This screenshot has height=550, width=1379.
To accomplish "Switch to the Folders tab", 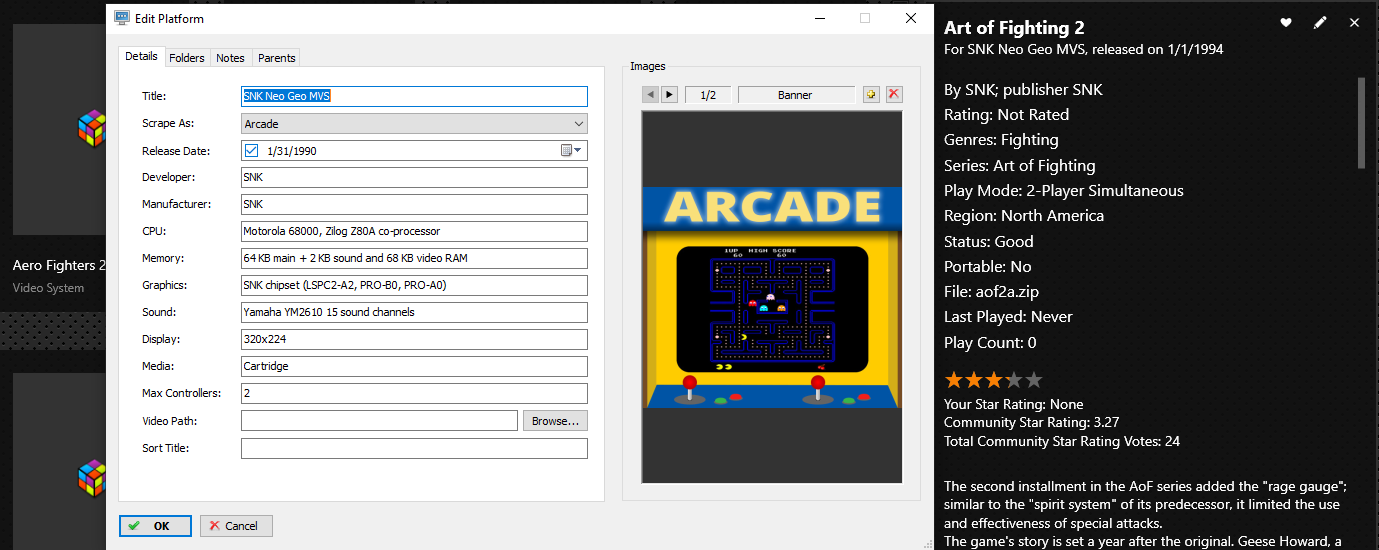I will 187,58.
